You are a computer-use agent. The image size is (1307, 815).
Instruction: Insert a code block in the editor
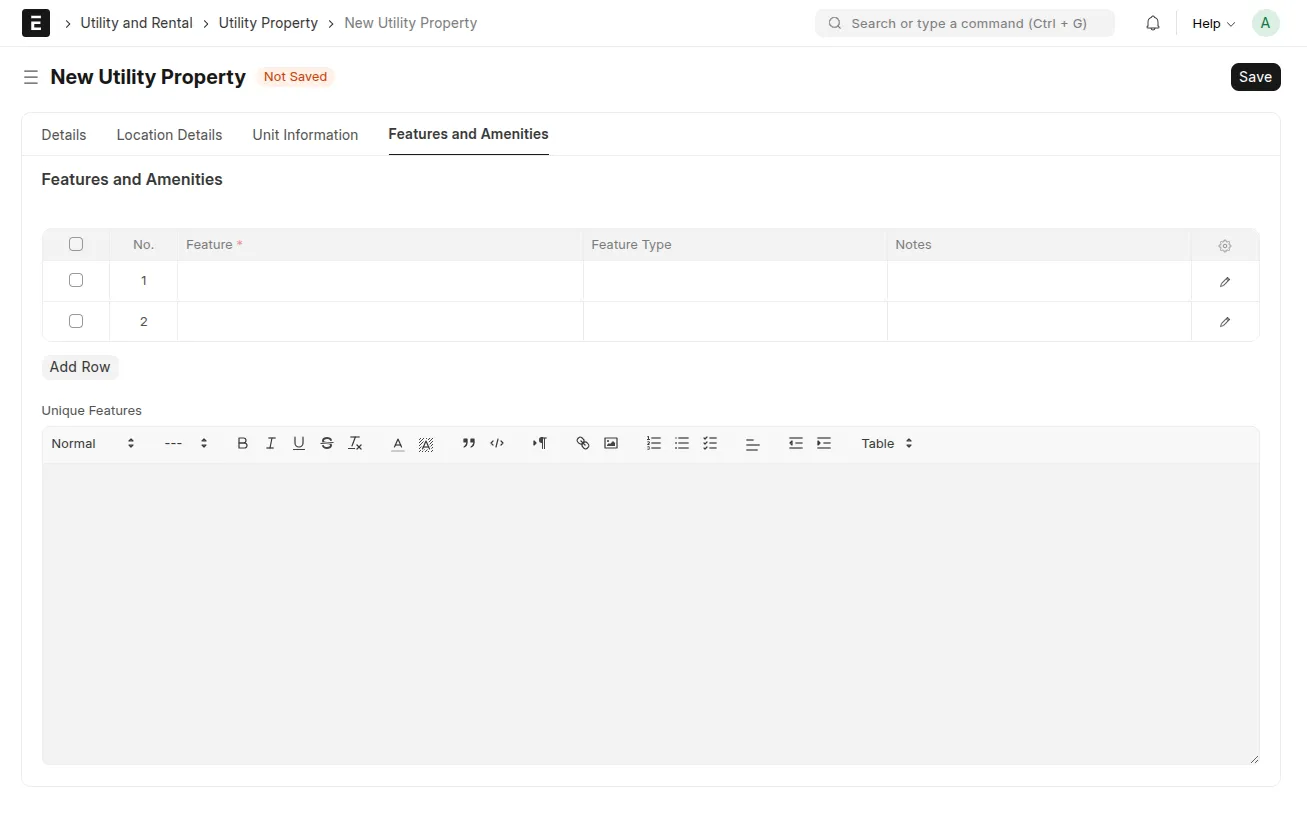point(497,443)
